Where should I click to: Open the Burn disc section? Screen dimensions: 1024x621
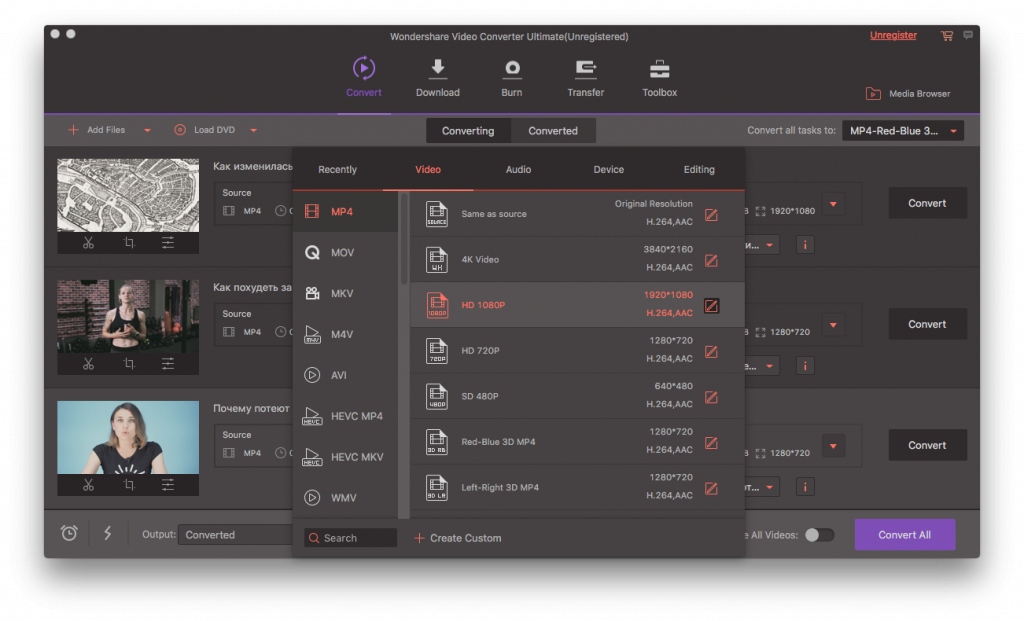pyautogui.click(x=512, y=70)
